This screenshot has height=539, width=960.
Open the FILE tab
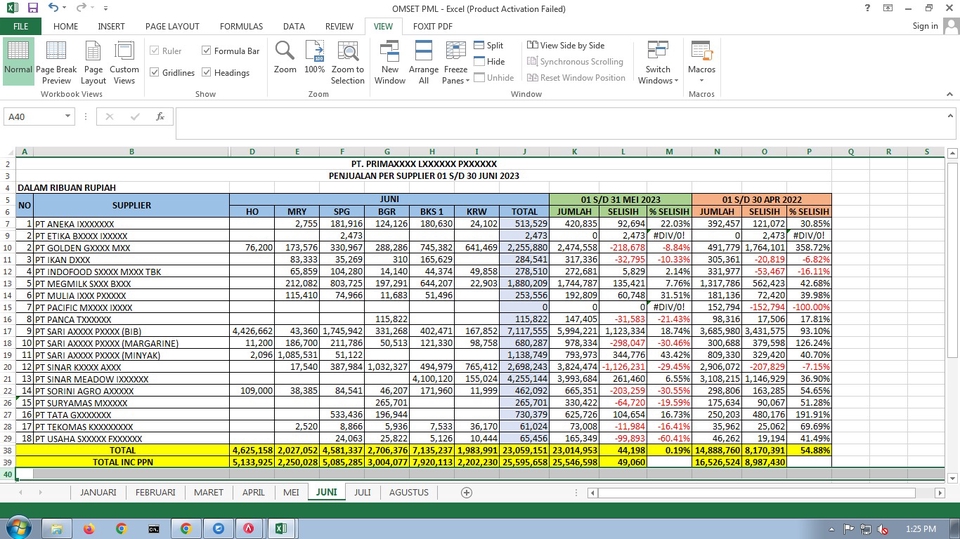pos(21,26)
